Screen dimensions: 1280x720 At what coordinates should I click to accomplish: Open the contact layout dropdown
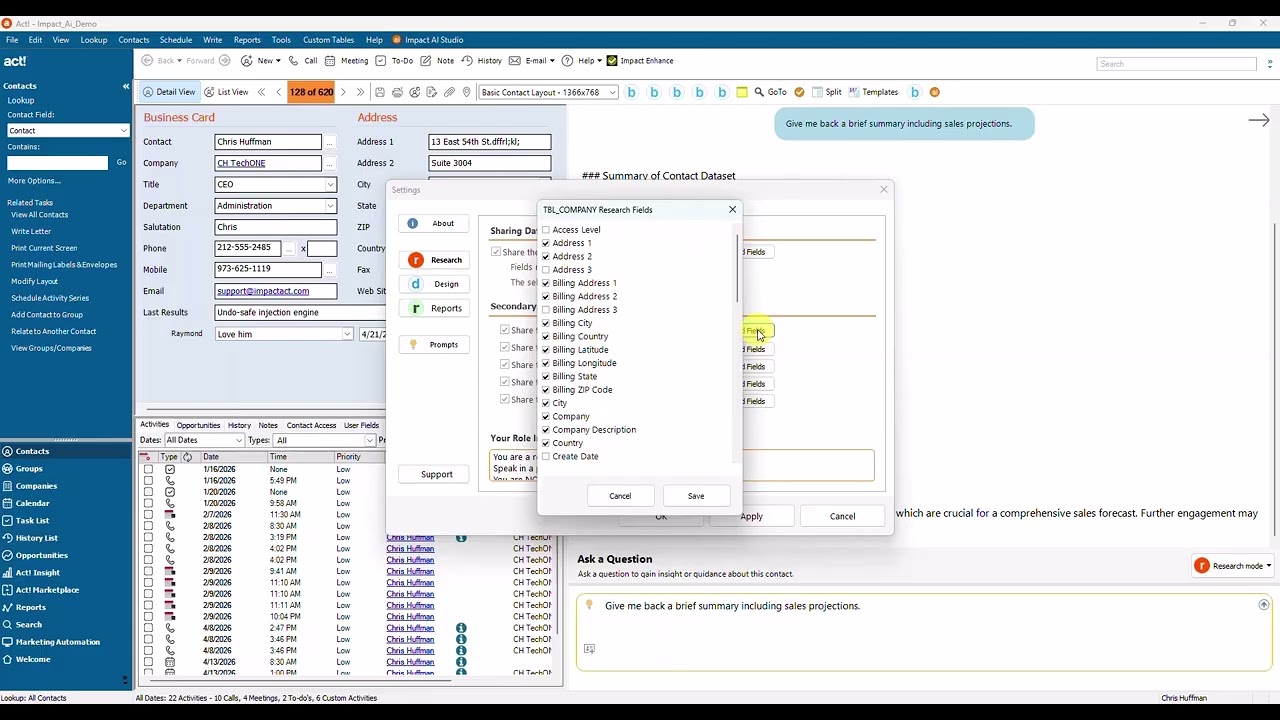(611, 92)
